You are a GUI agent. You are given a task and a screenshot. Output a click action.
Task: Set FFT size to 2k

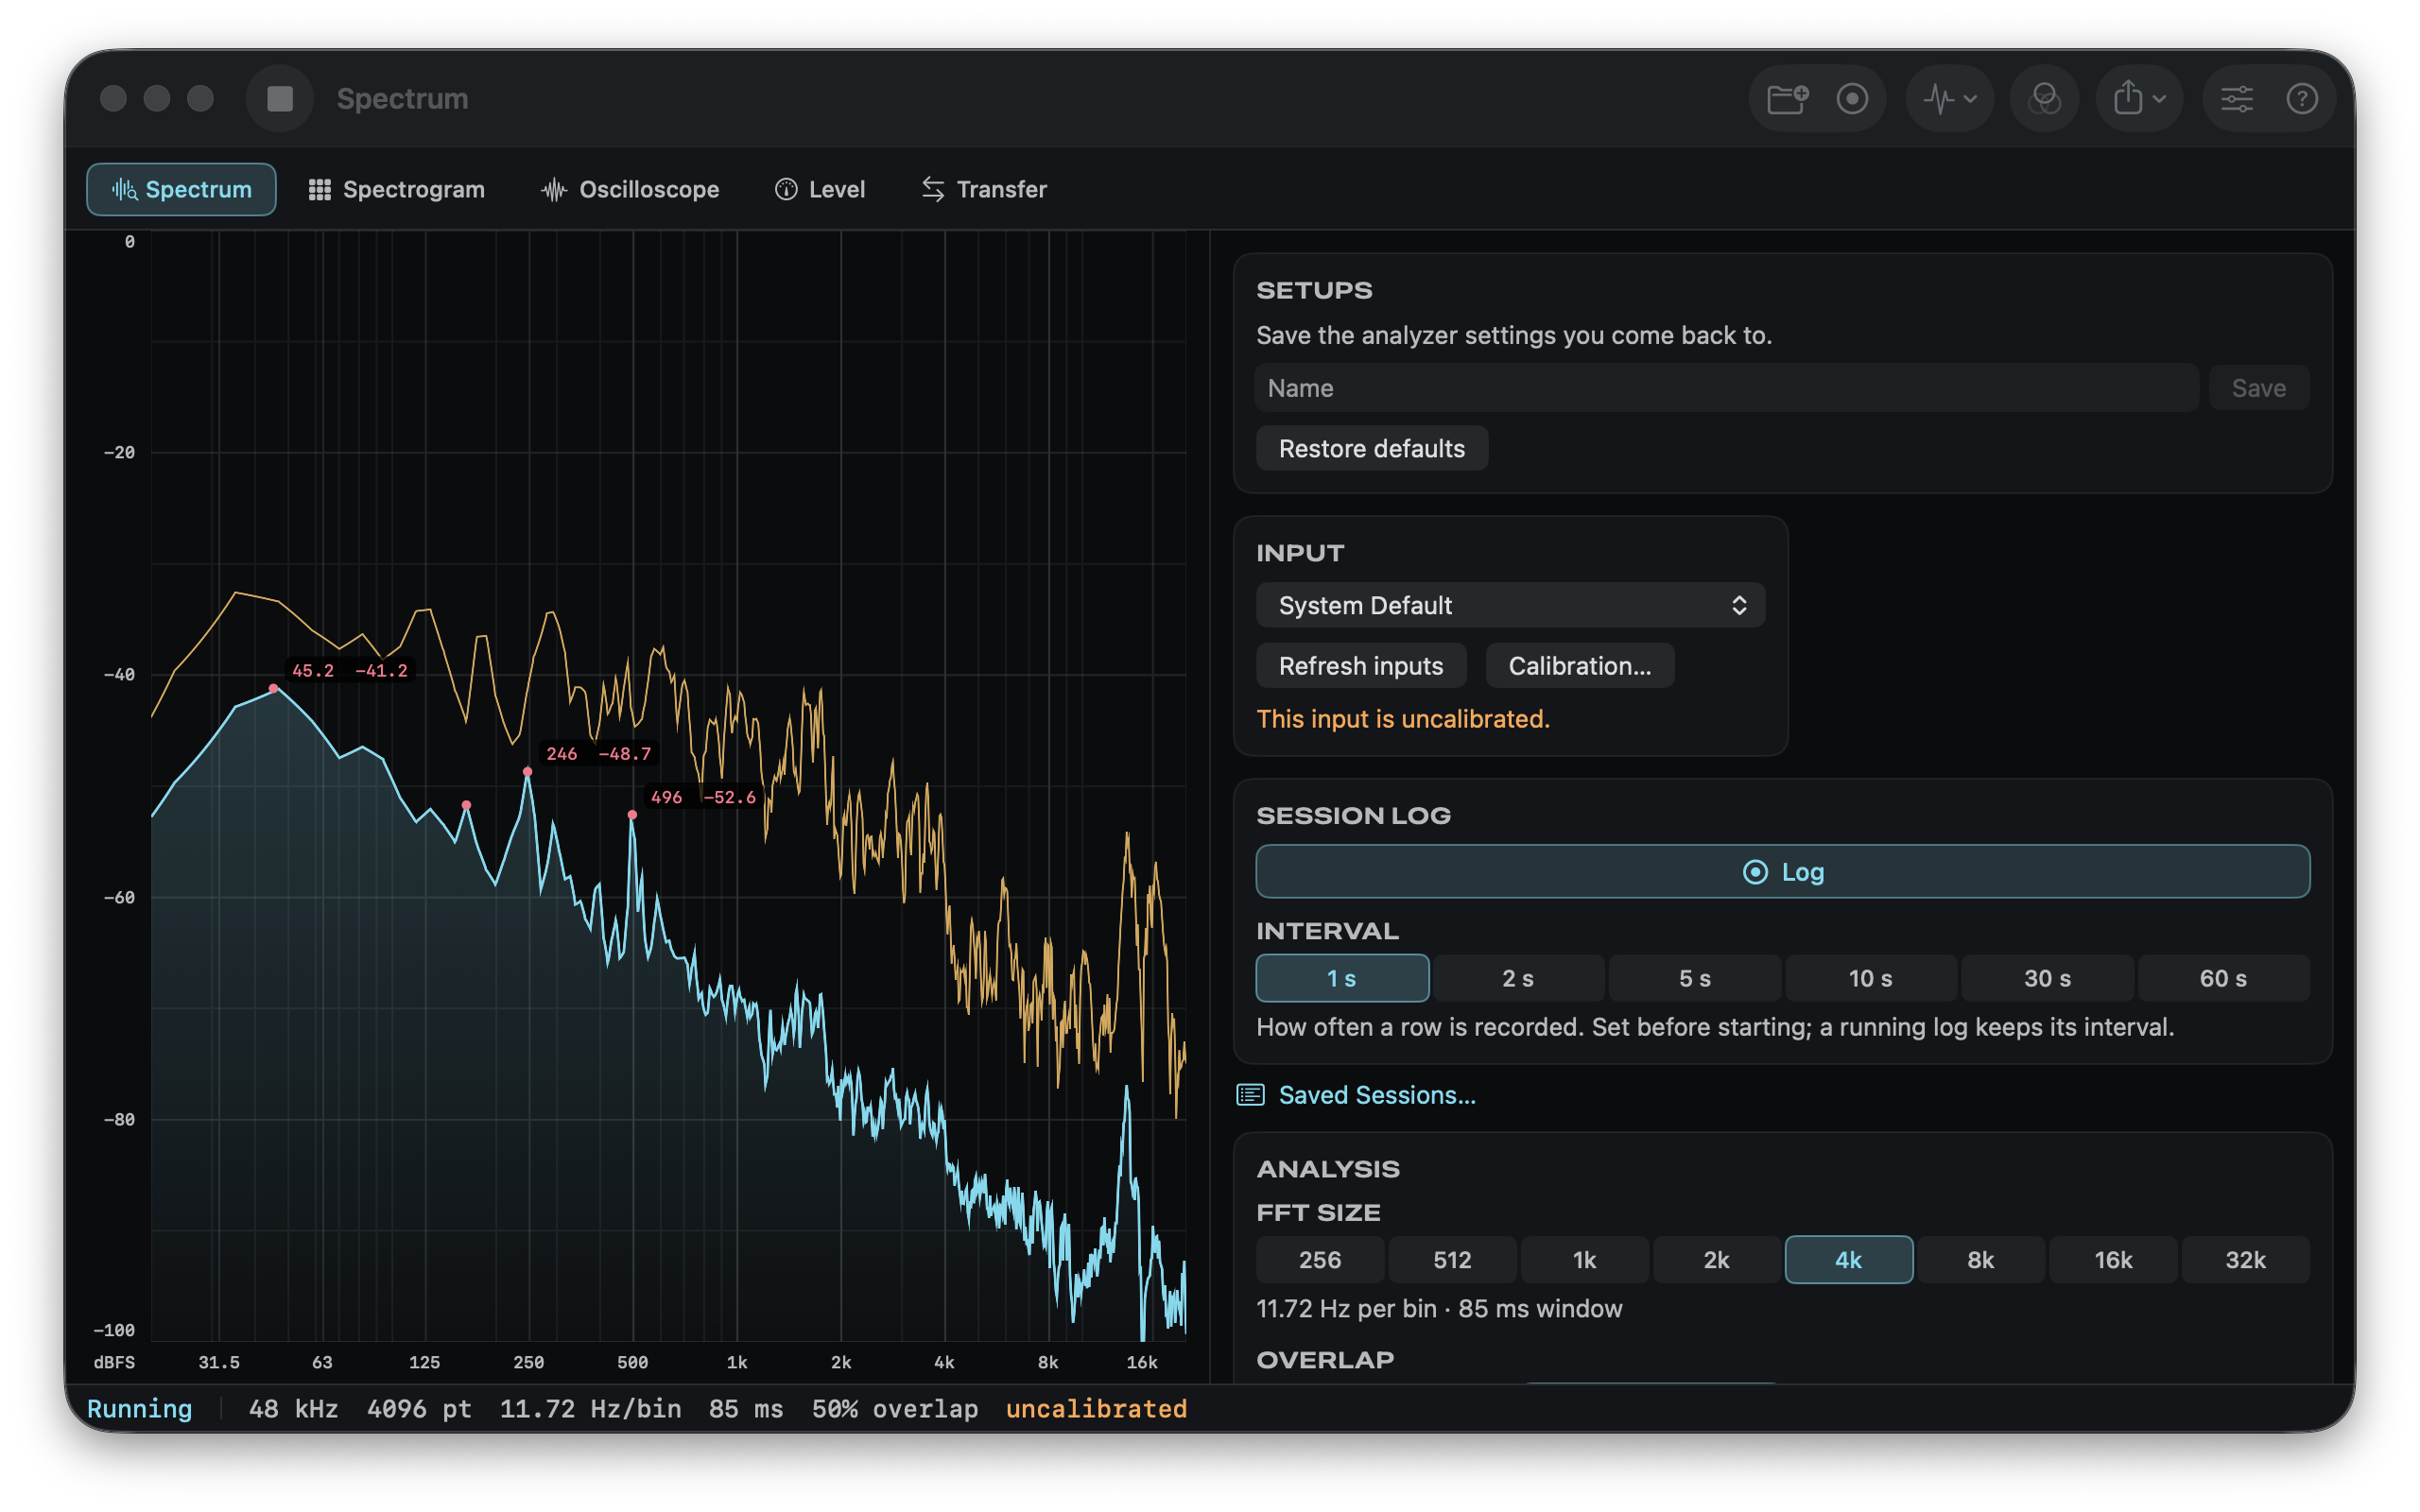1717,1259
